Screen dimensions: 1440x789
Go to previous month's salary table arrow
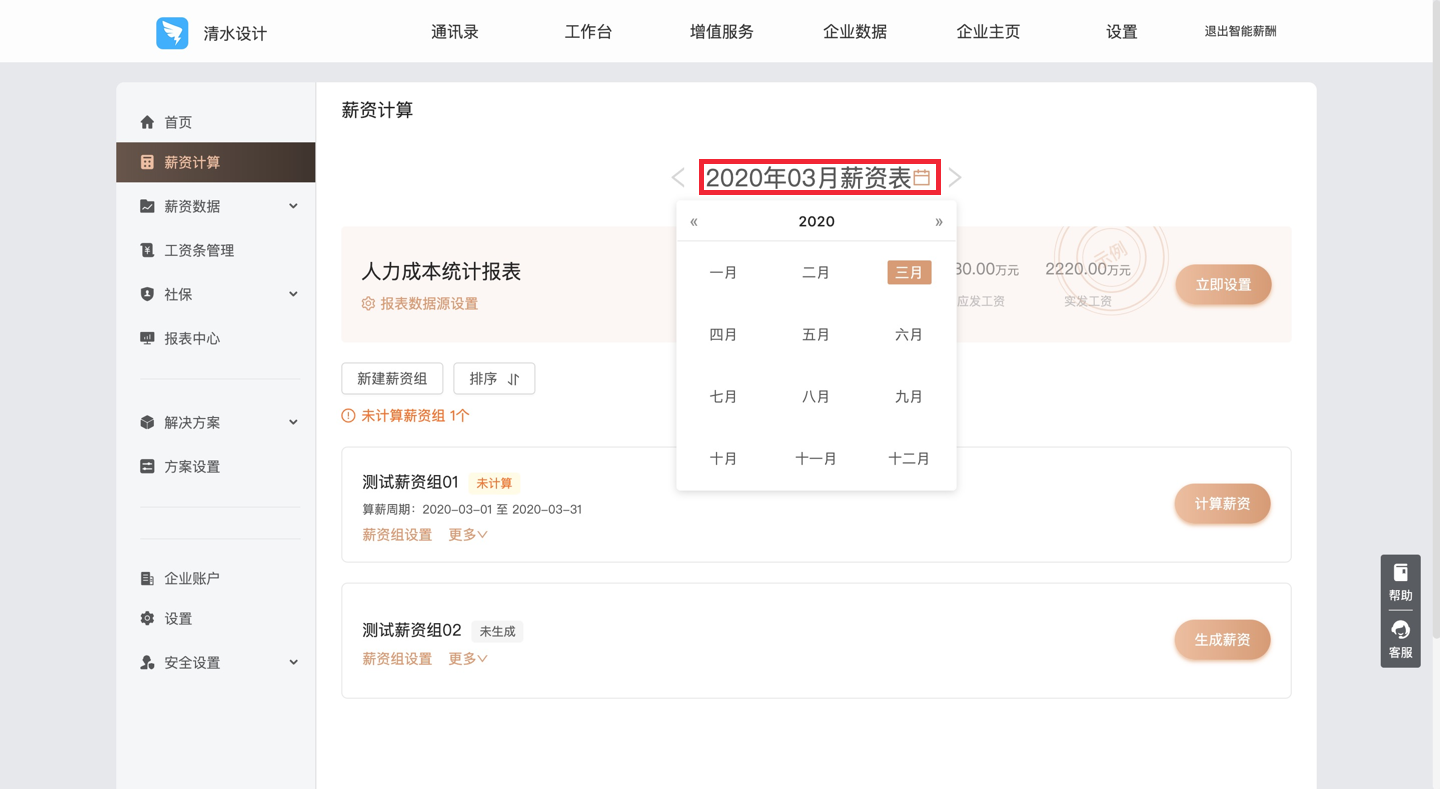point(678,178)
